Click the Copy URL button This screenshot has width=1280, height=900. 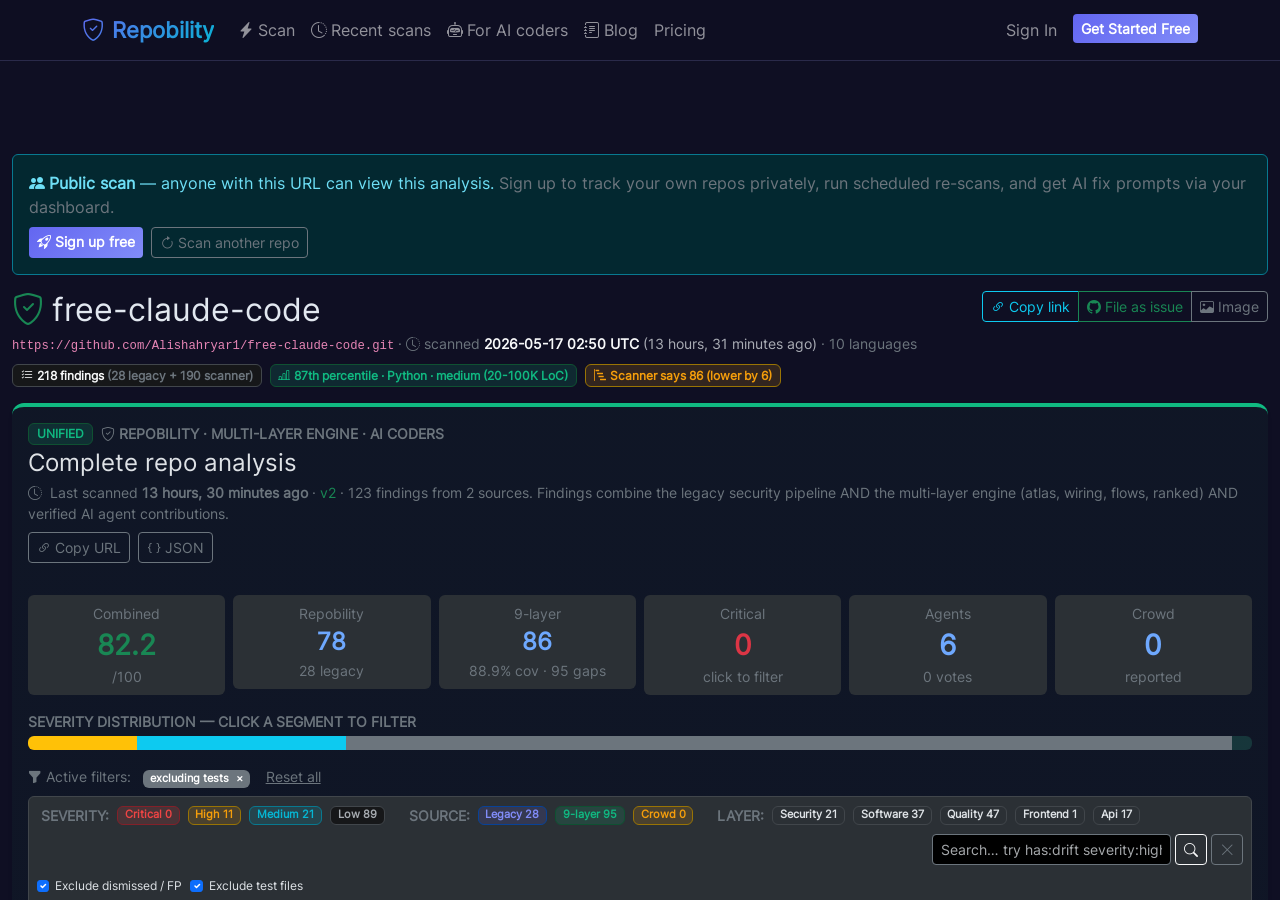pyautogui.click(x=79, y=548)
